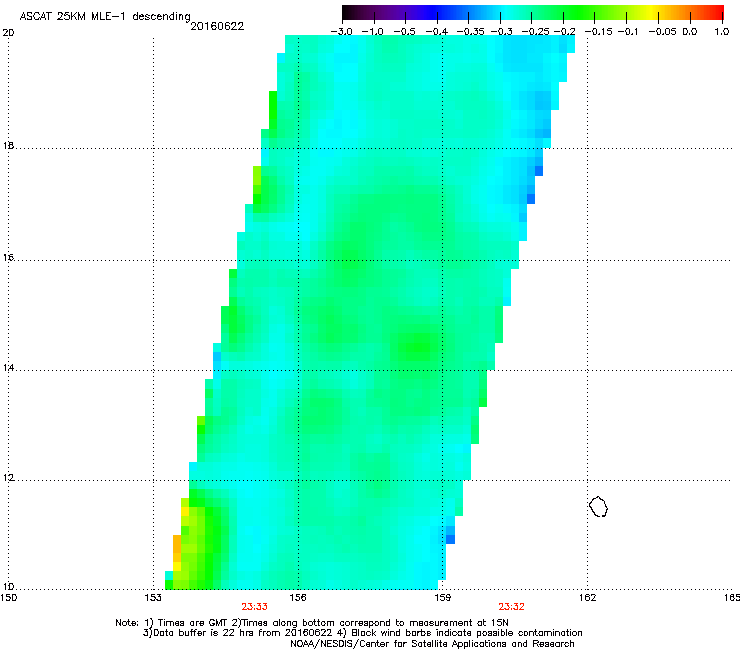This screenshot has height=650, width=740.
Task: Click longitude axis label 162
Action: click(x=587, y=598)
